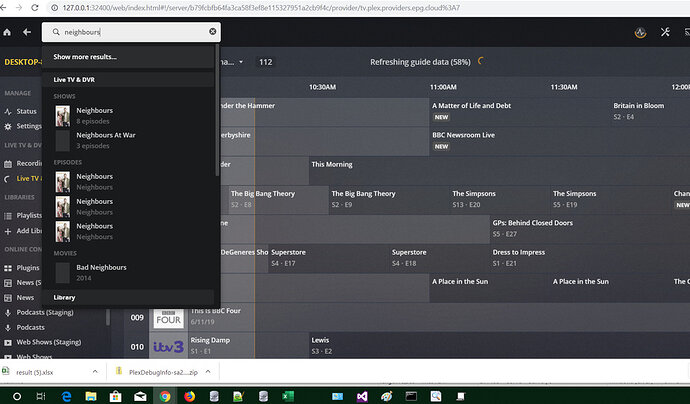Select GPs: Behind Closed Doors programme

point(590,229)
